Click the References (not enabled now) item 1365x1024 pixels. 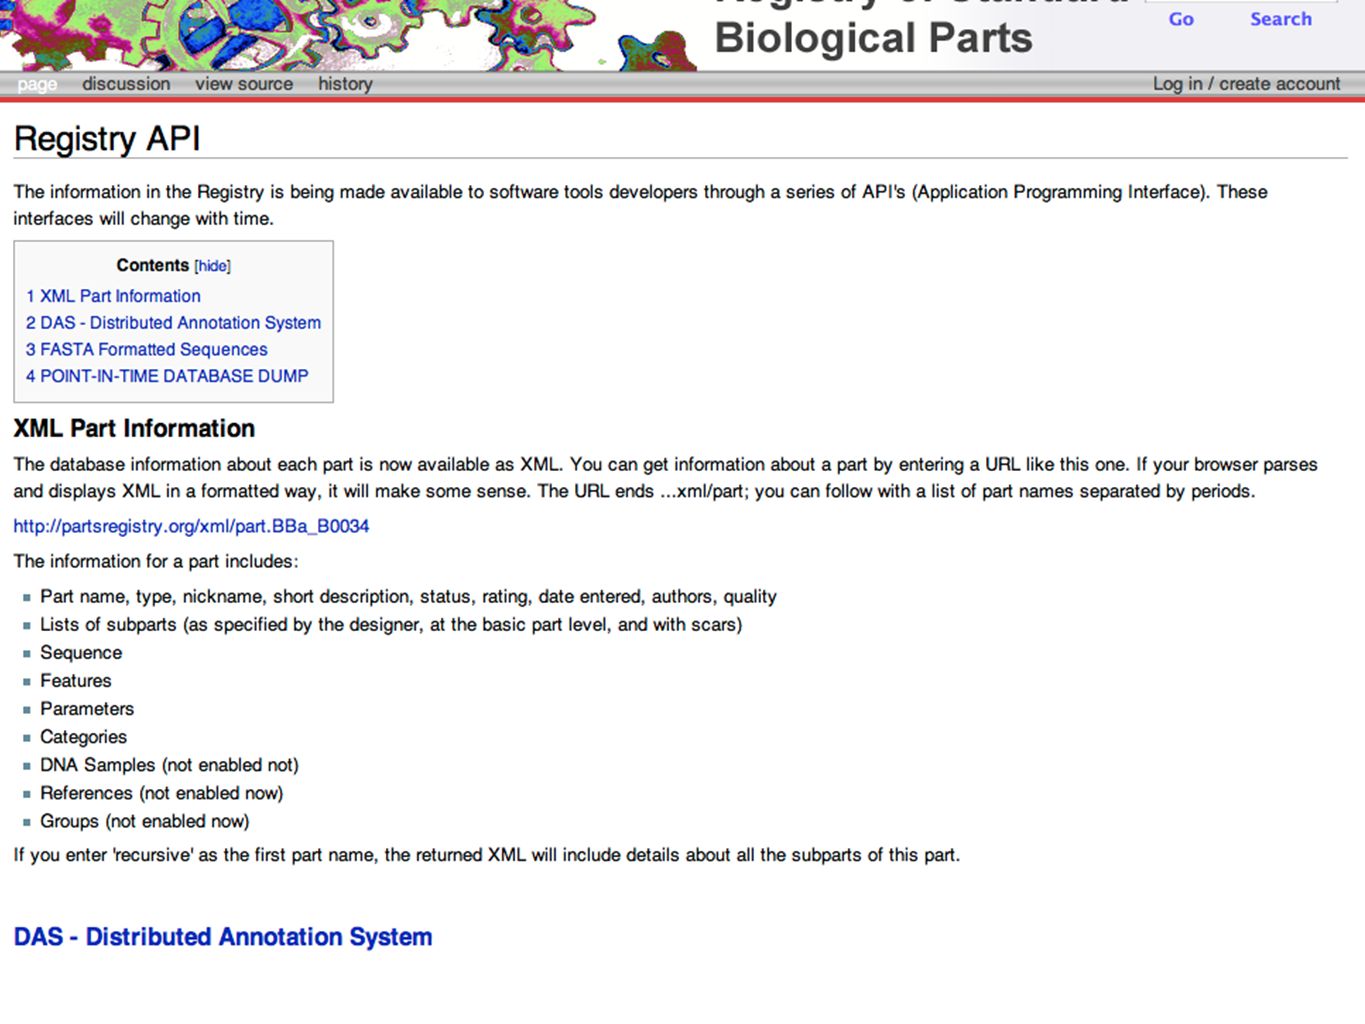click(162, 793)
